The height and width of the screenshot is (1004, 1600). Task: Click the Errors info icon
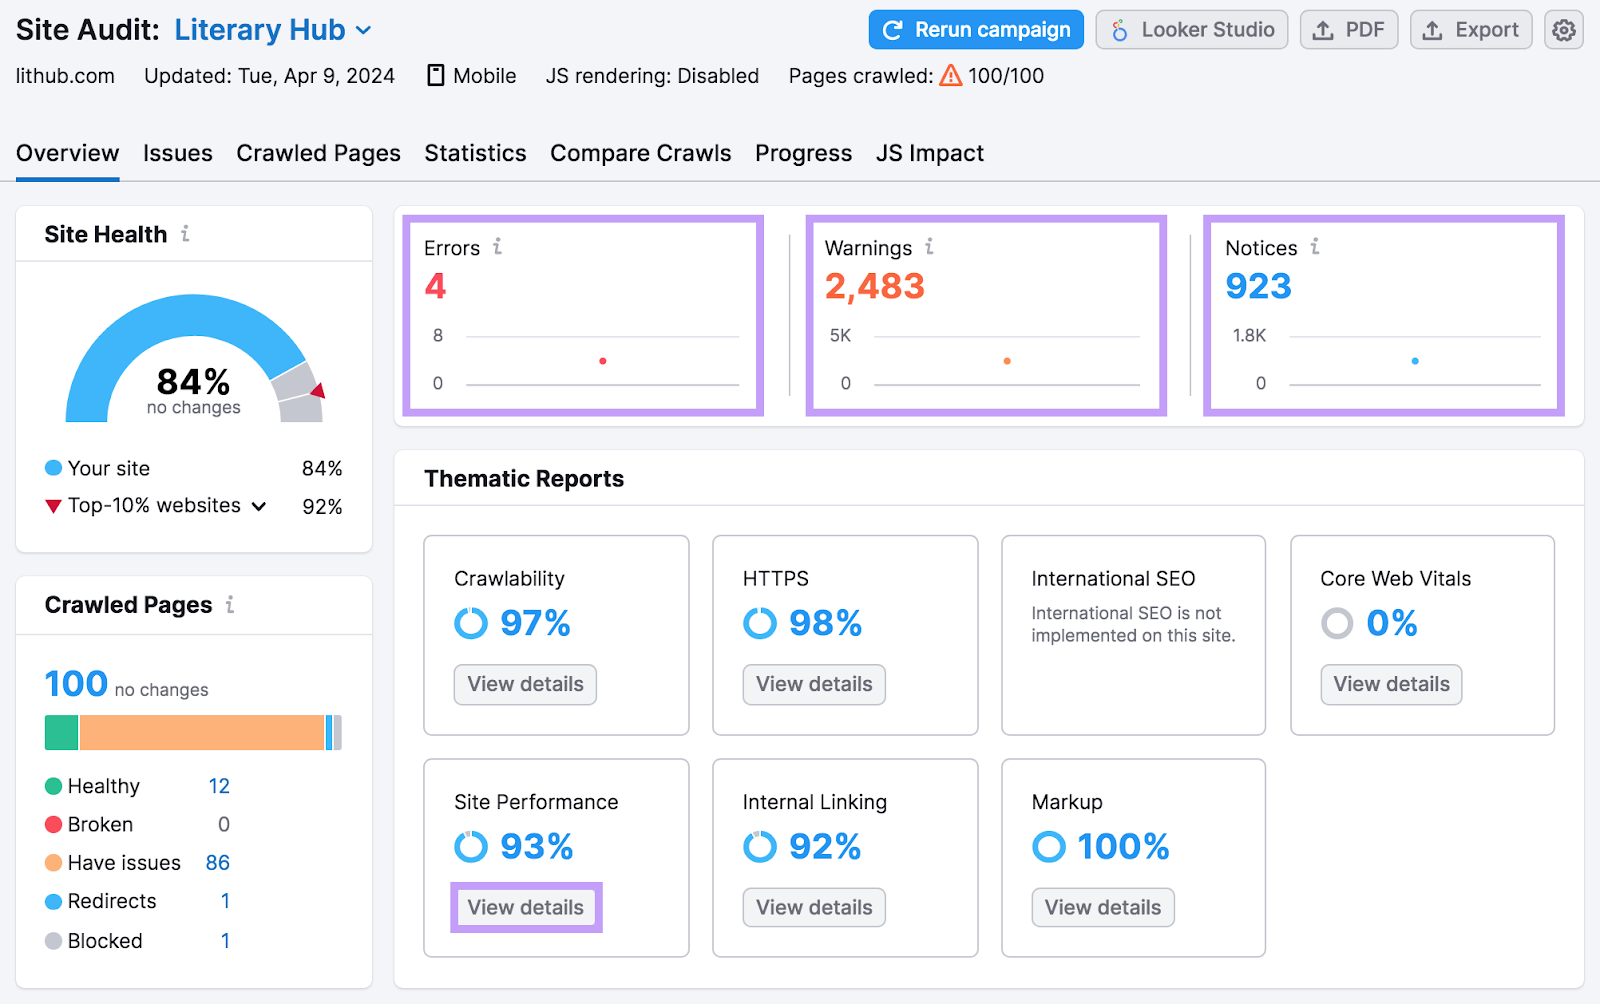(499, 246)
